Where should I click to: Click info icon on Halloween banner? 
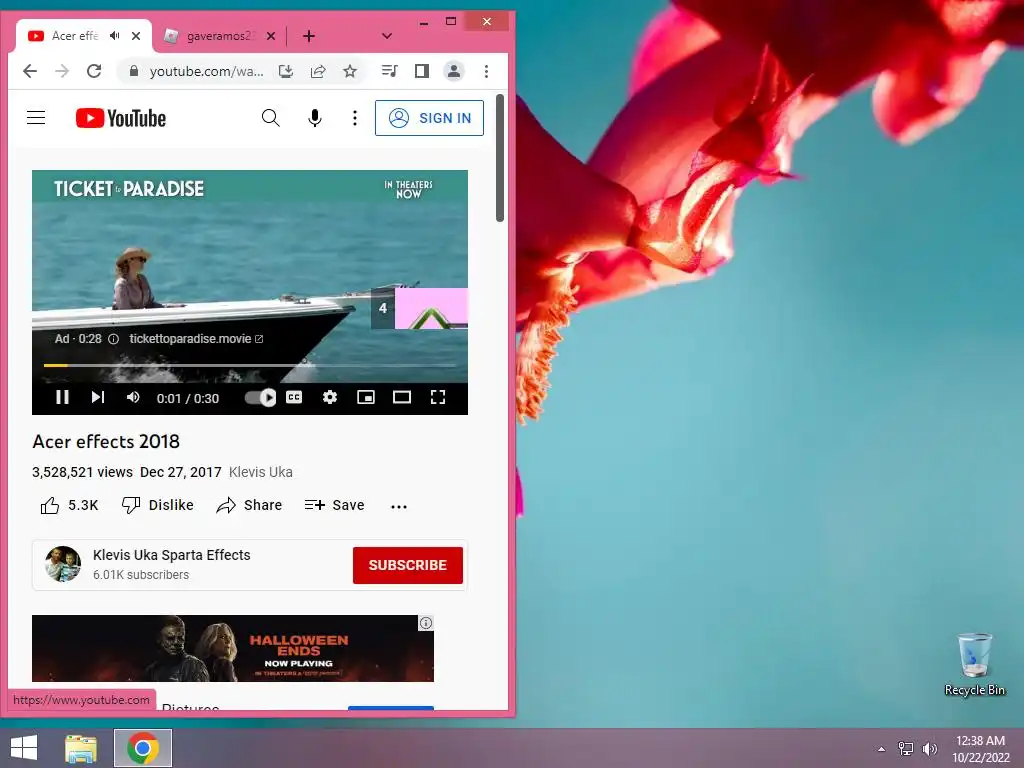click(426, 623)
